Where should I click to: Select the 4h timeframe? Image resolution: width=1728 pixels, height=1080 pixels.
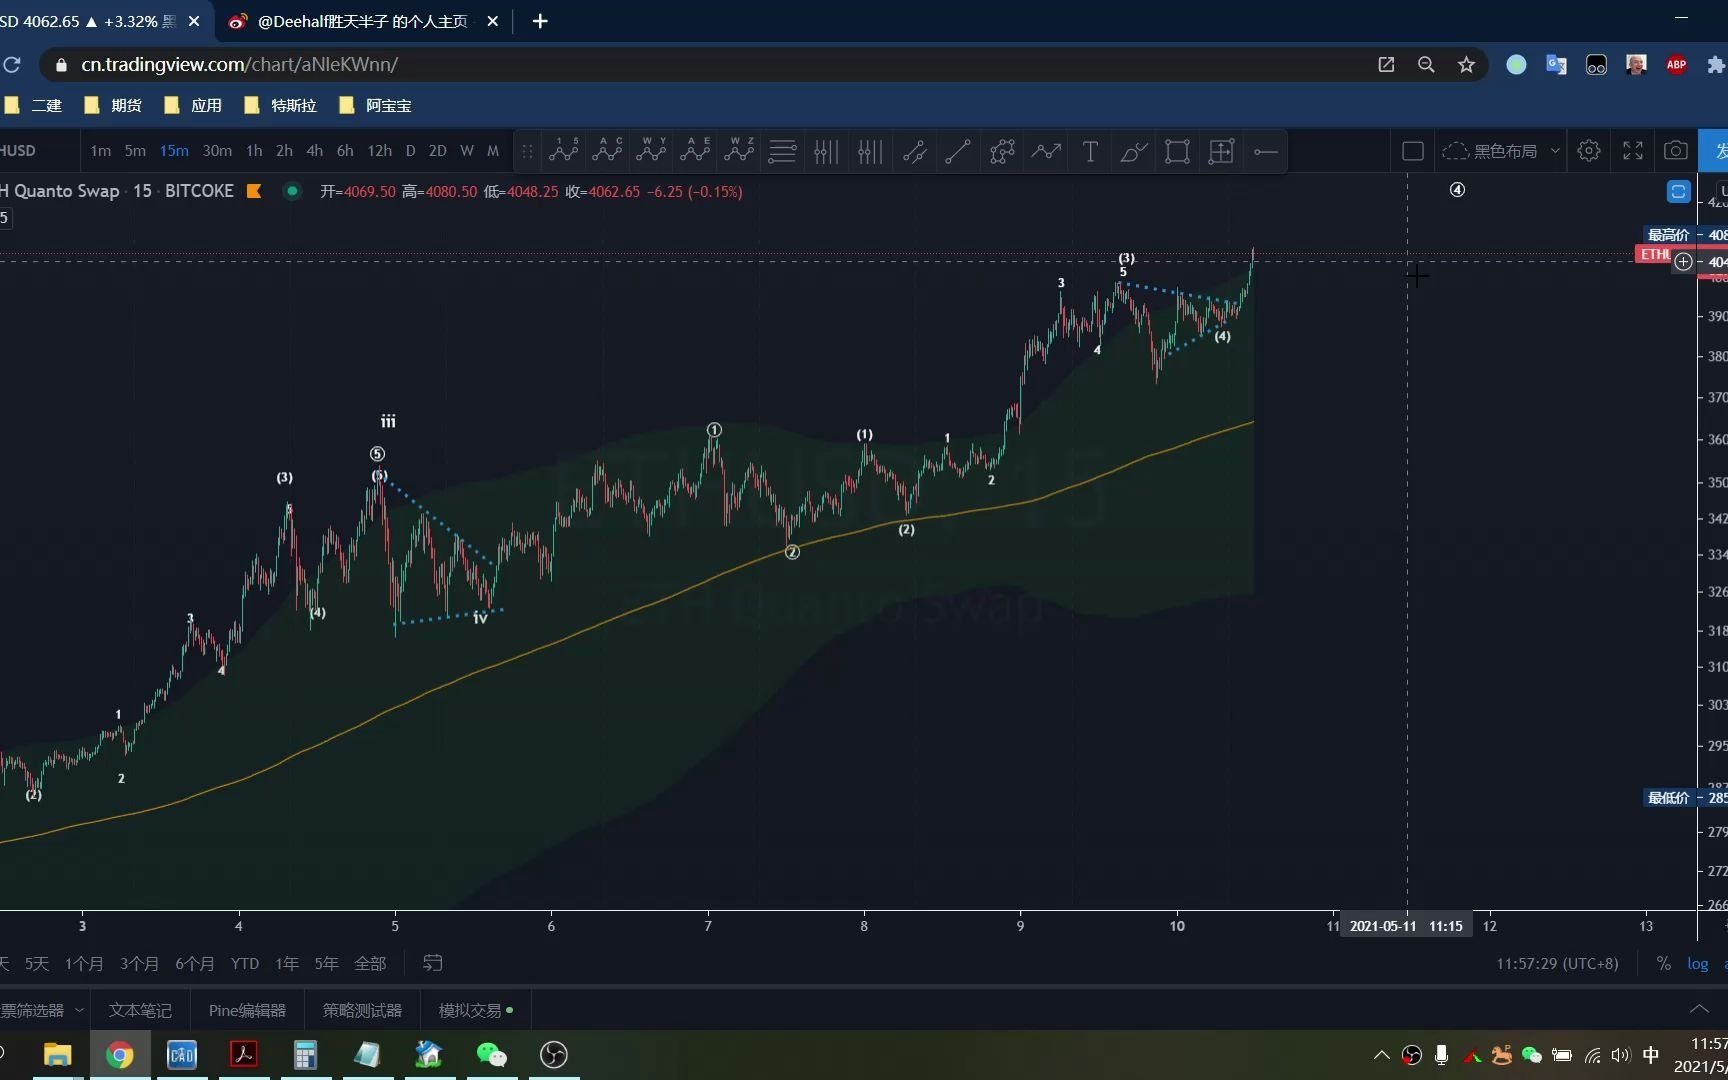(314, 151)
